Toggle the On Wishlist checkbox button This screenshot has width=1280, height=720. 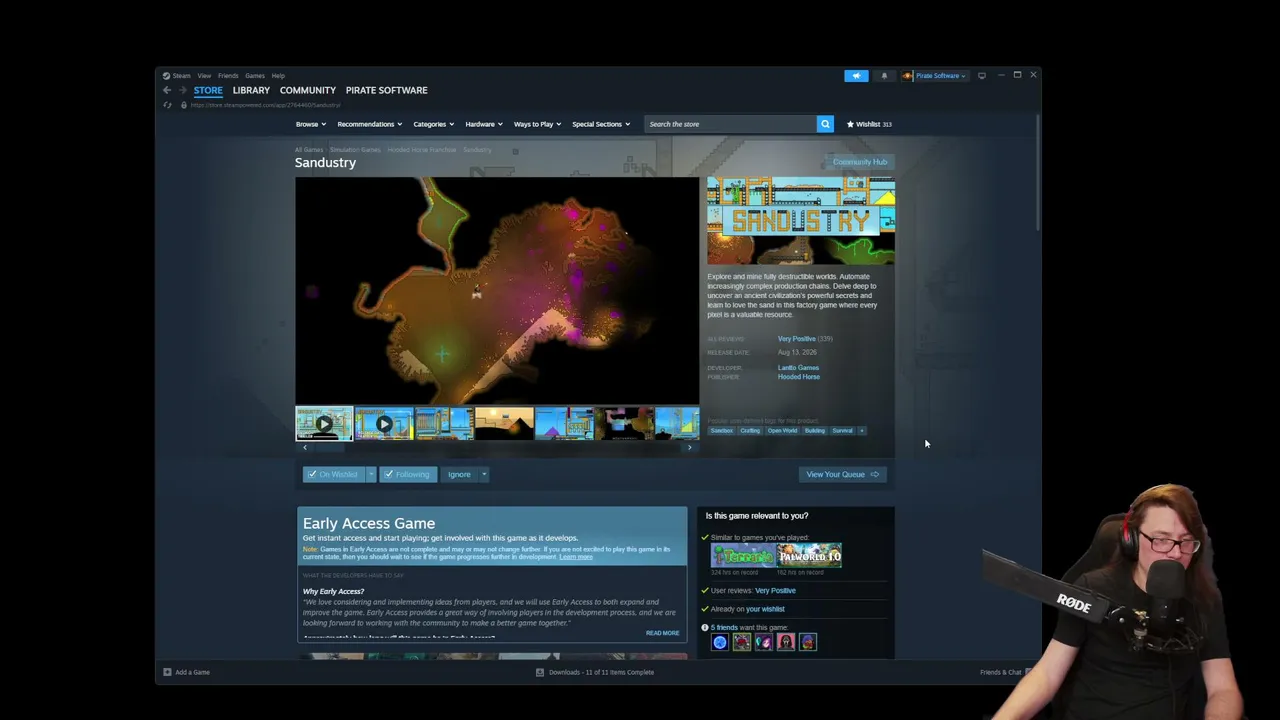coord(334,474)
